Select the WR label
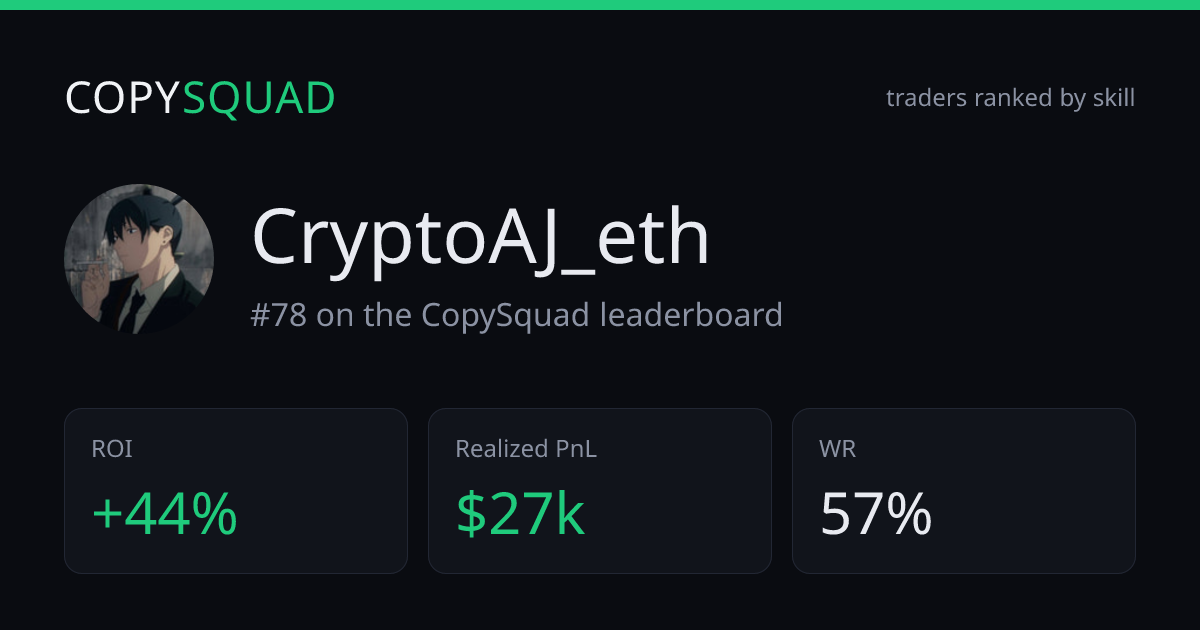Viewport: 1200px width, 630px height. click(x=838, y=450)
